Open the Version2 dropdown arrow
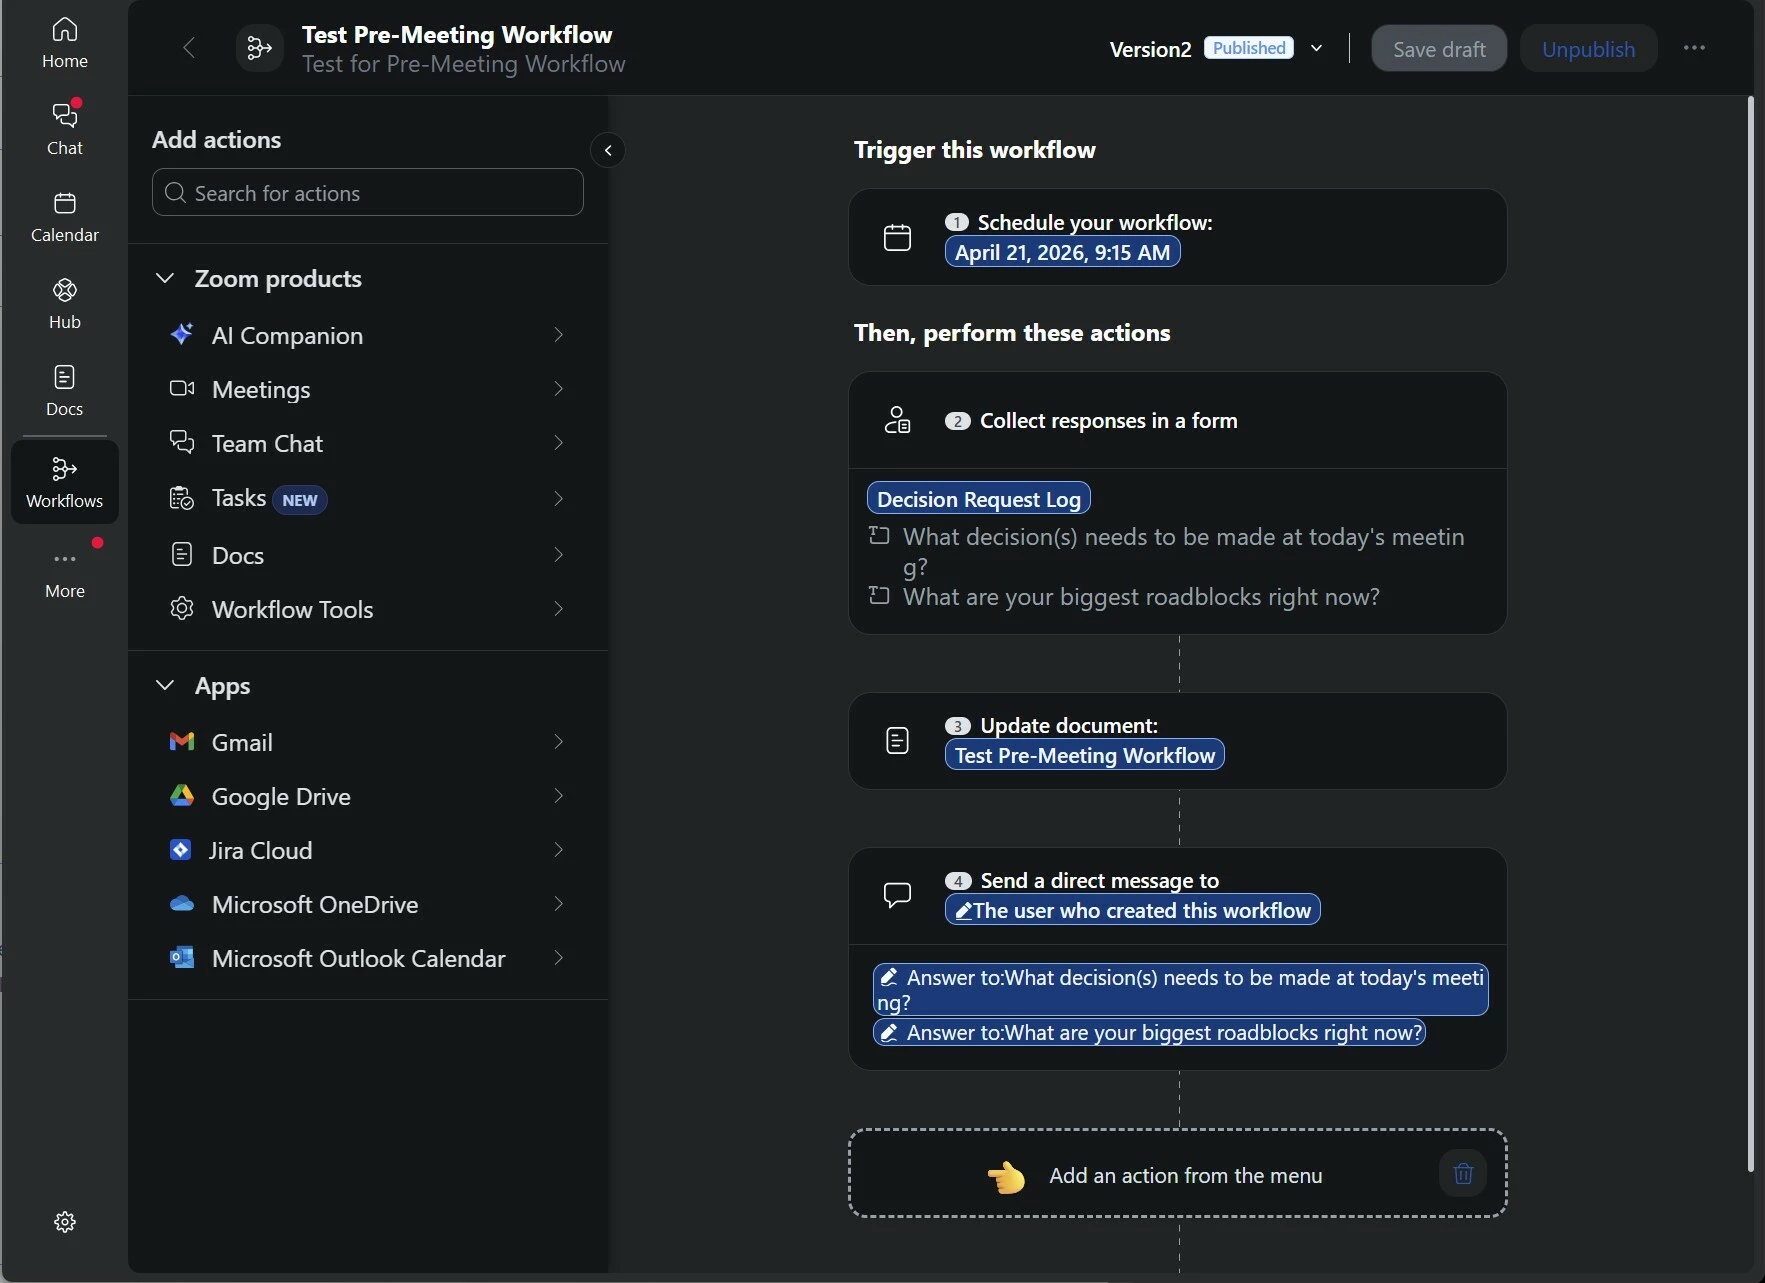 pyautogui.click(x=1317, y=48)
